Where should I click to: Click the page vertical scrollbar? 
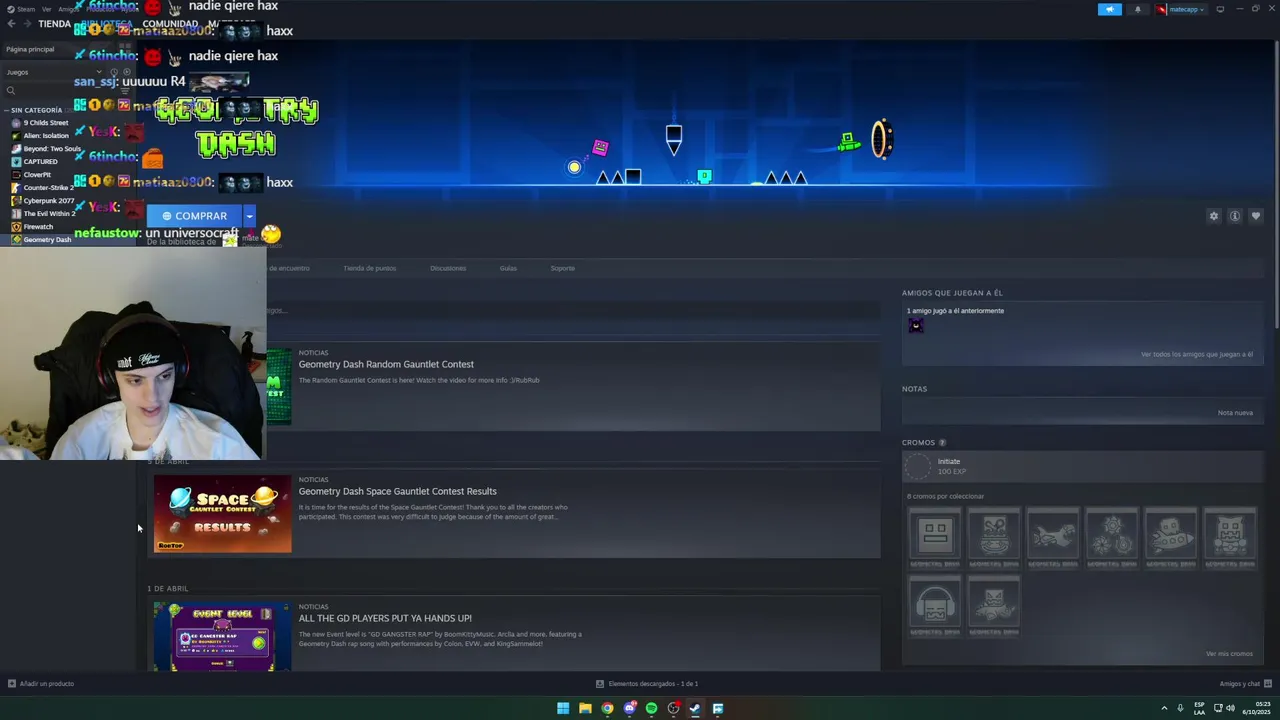(x=1276, y=186)
